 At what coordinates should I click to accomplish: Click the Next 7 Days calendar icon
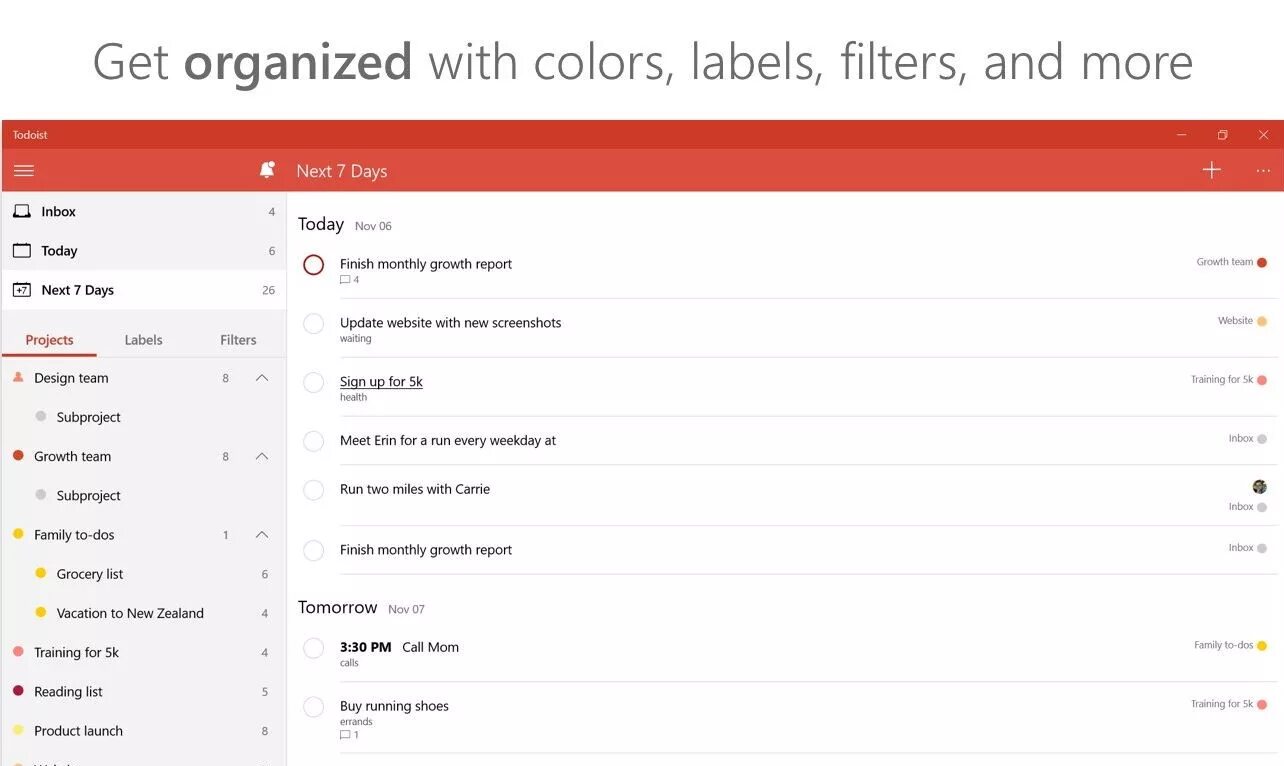tap(22, 290)
